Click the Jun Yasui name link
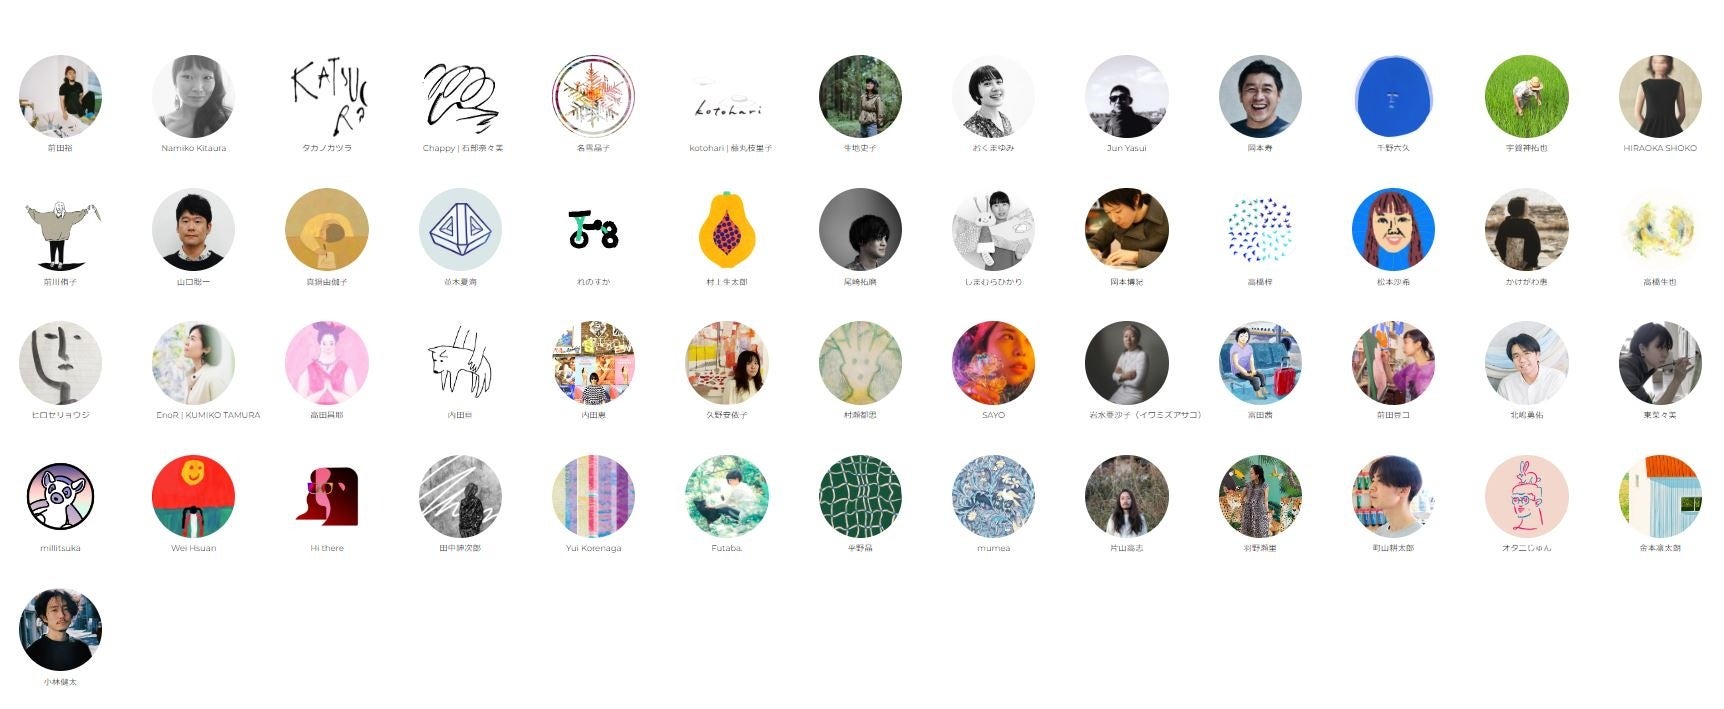Image resolution: width=1724 pixels, height=709 pixels. click(x=1127, y=148)
